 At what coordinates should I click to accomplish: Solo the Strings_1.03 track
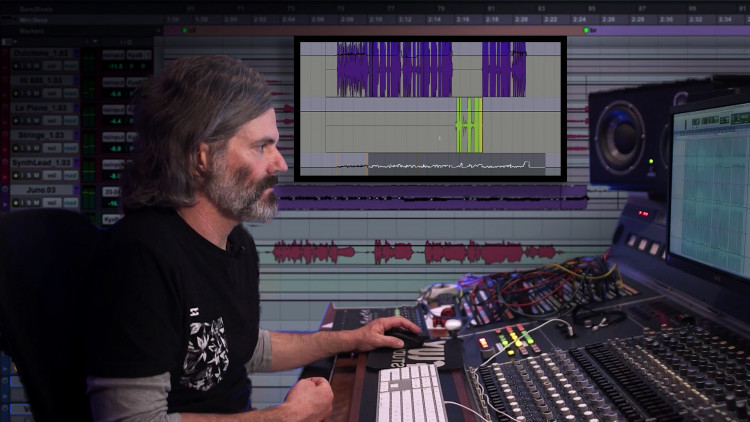(29, 148)
